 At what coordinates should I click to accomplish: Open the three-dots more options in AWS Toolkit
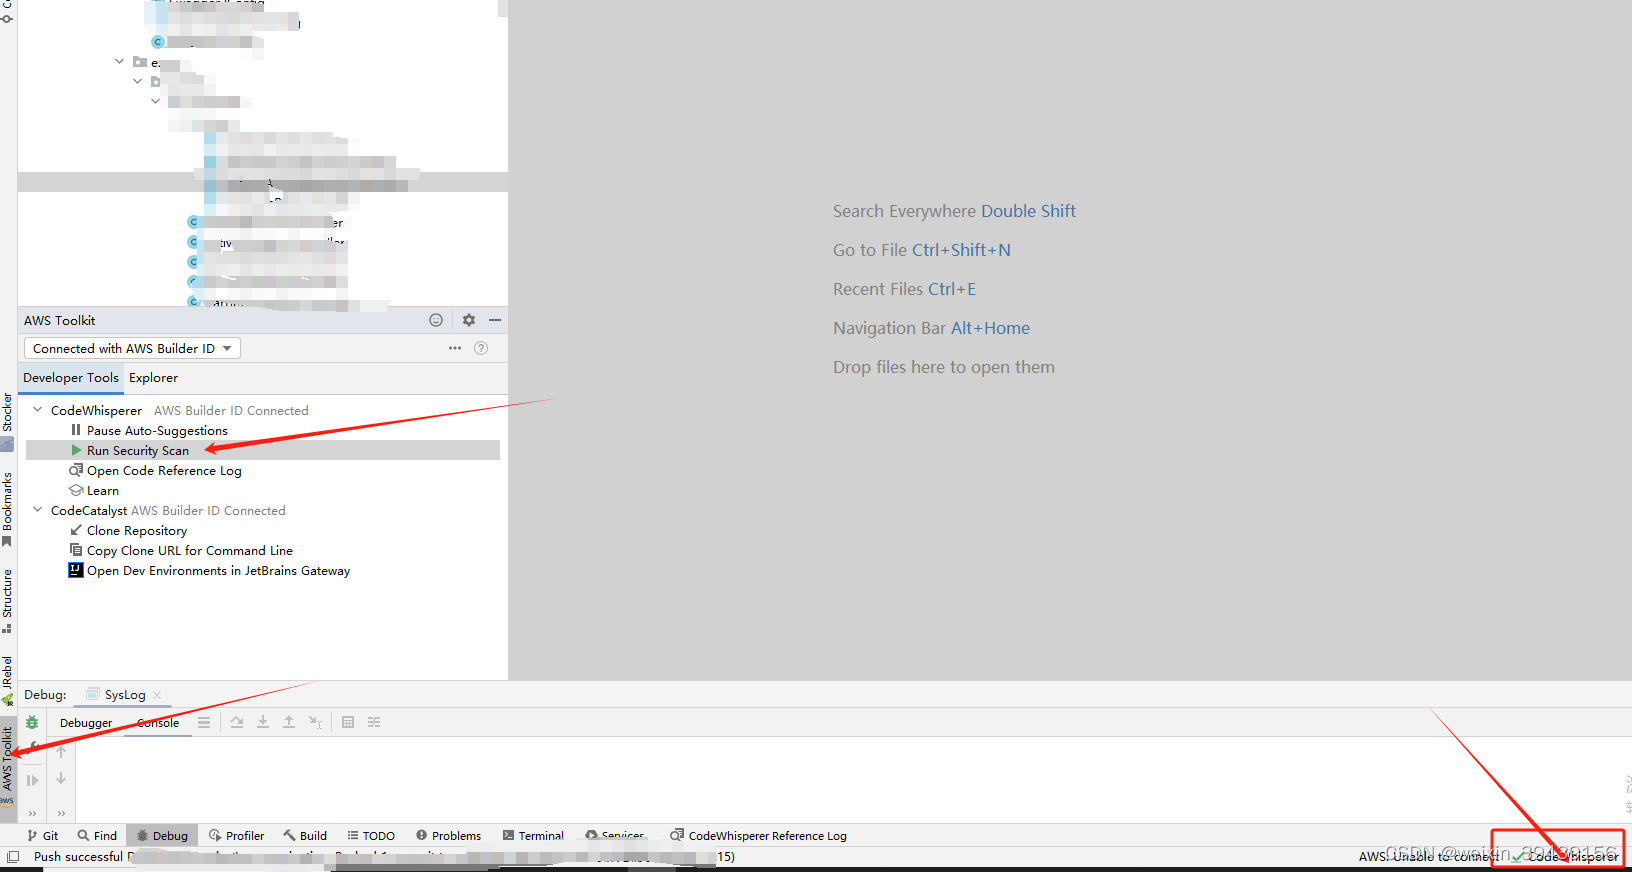click(x=455, y=348)
